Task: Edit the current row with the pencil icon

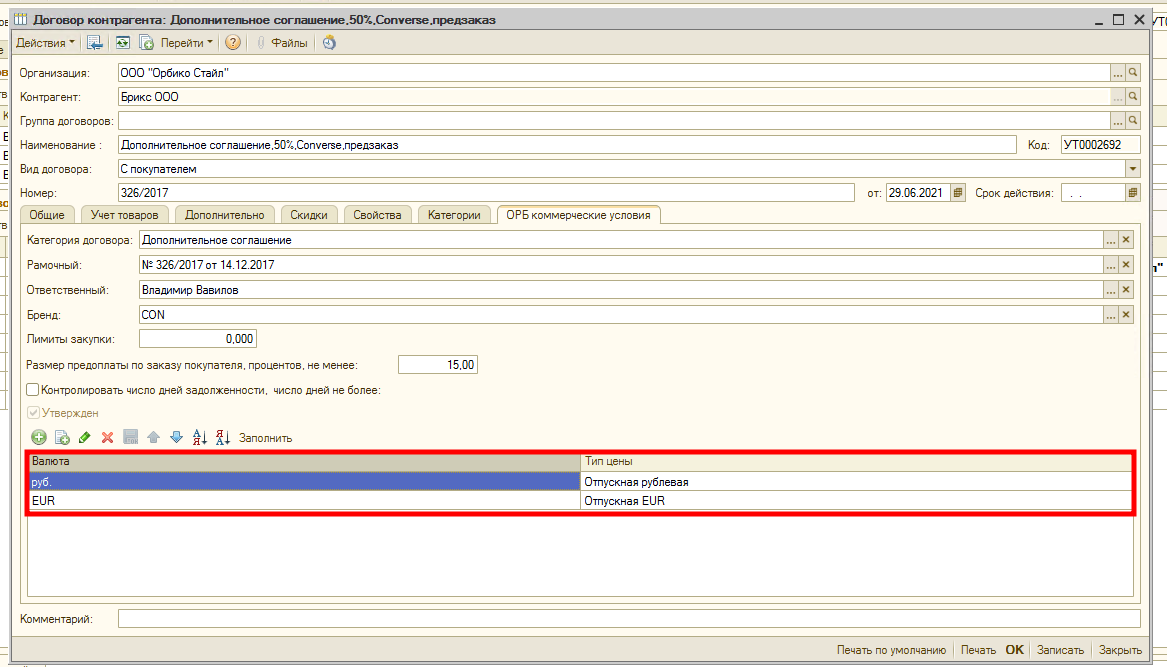Action: pyautogui.click(x=84, y=437)
